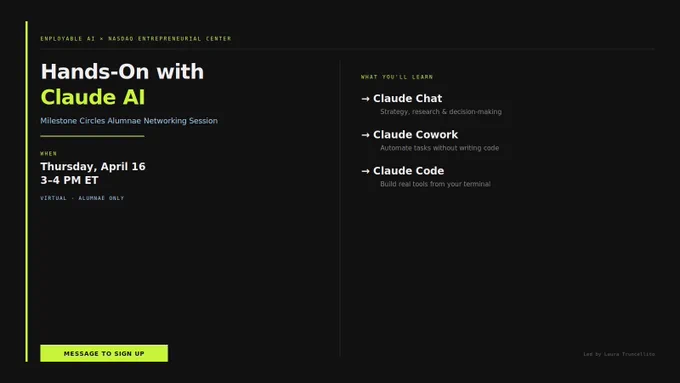Click the 'WHEN' label
Screen dimensions: 680x383
click(x=49, y=154)
